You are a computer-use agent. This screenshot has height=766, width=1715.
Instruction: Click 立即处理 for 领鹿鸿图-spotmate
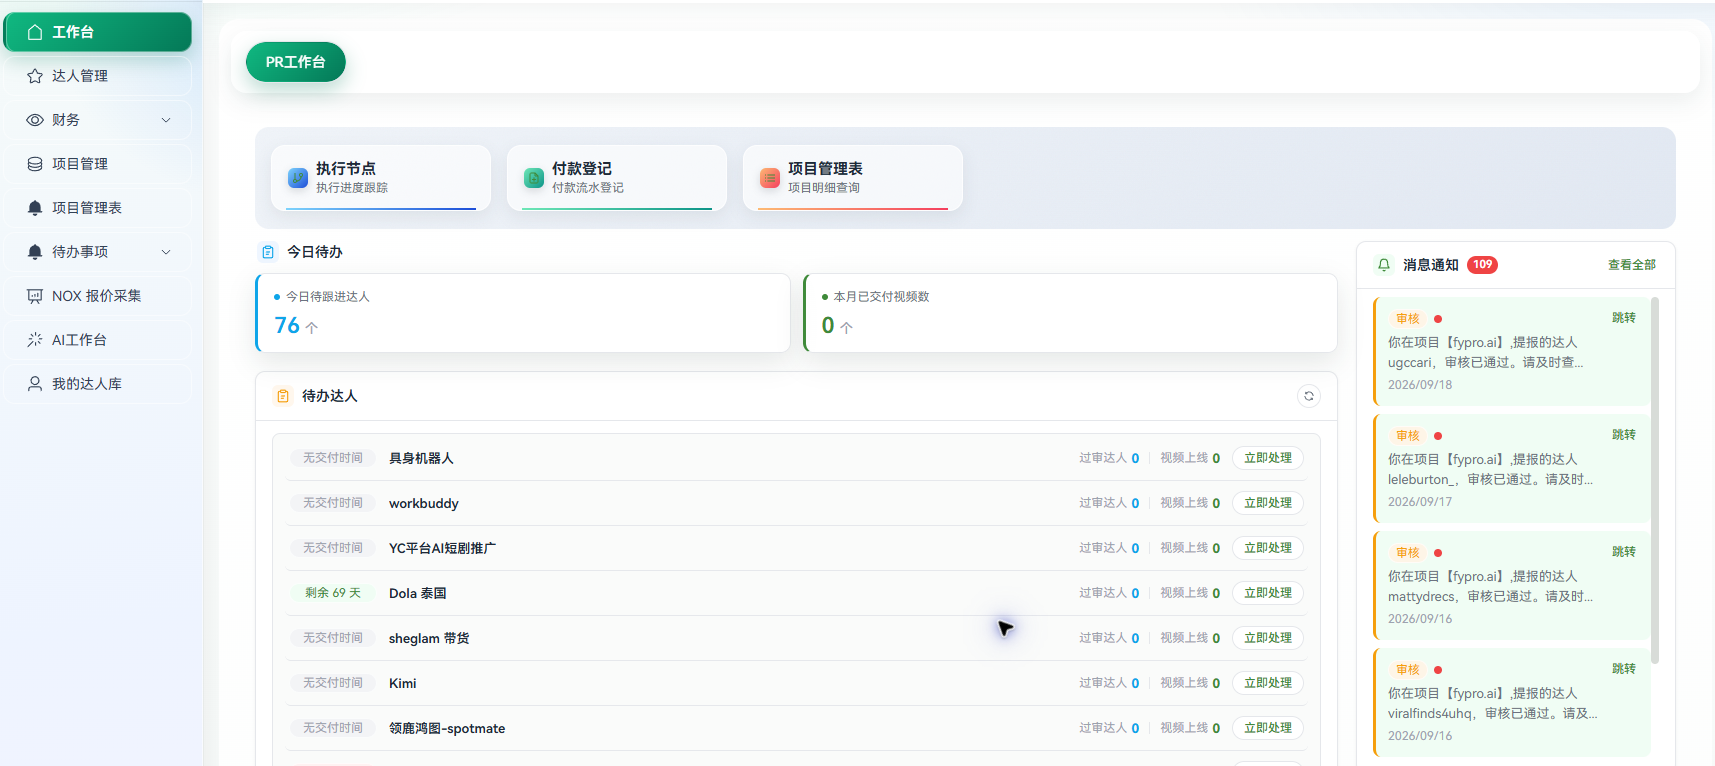1267,728
